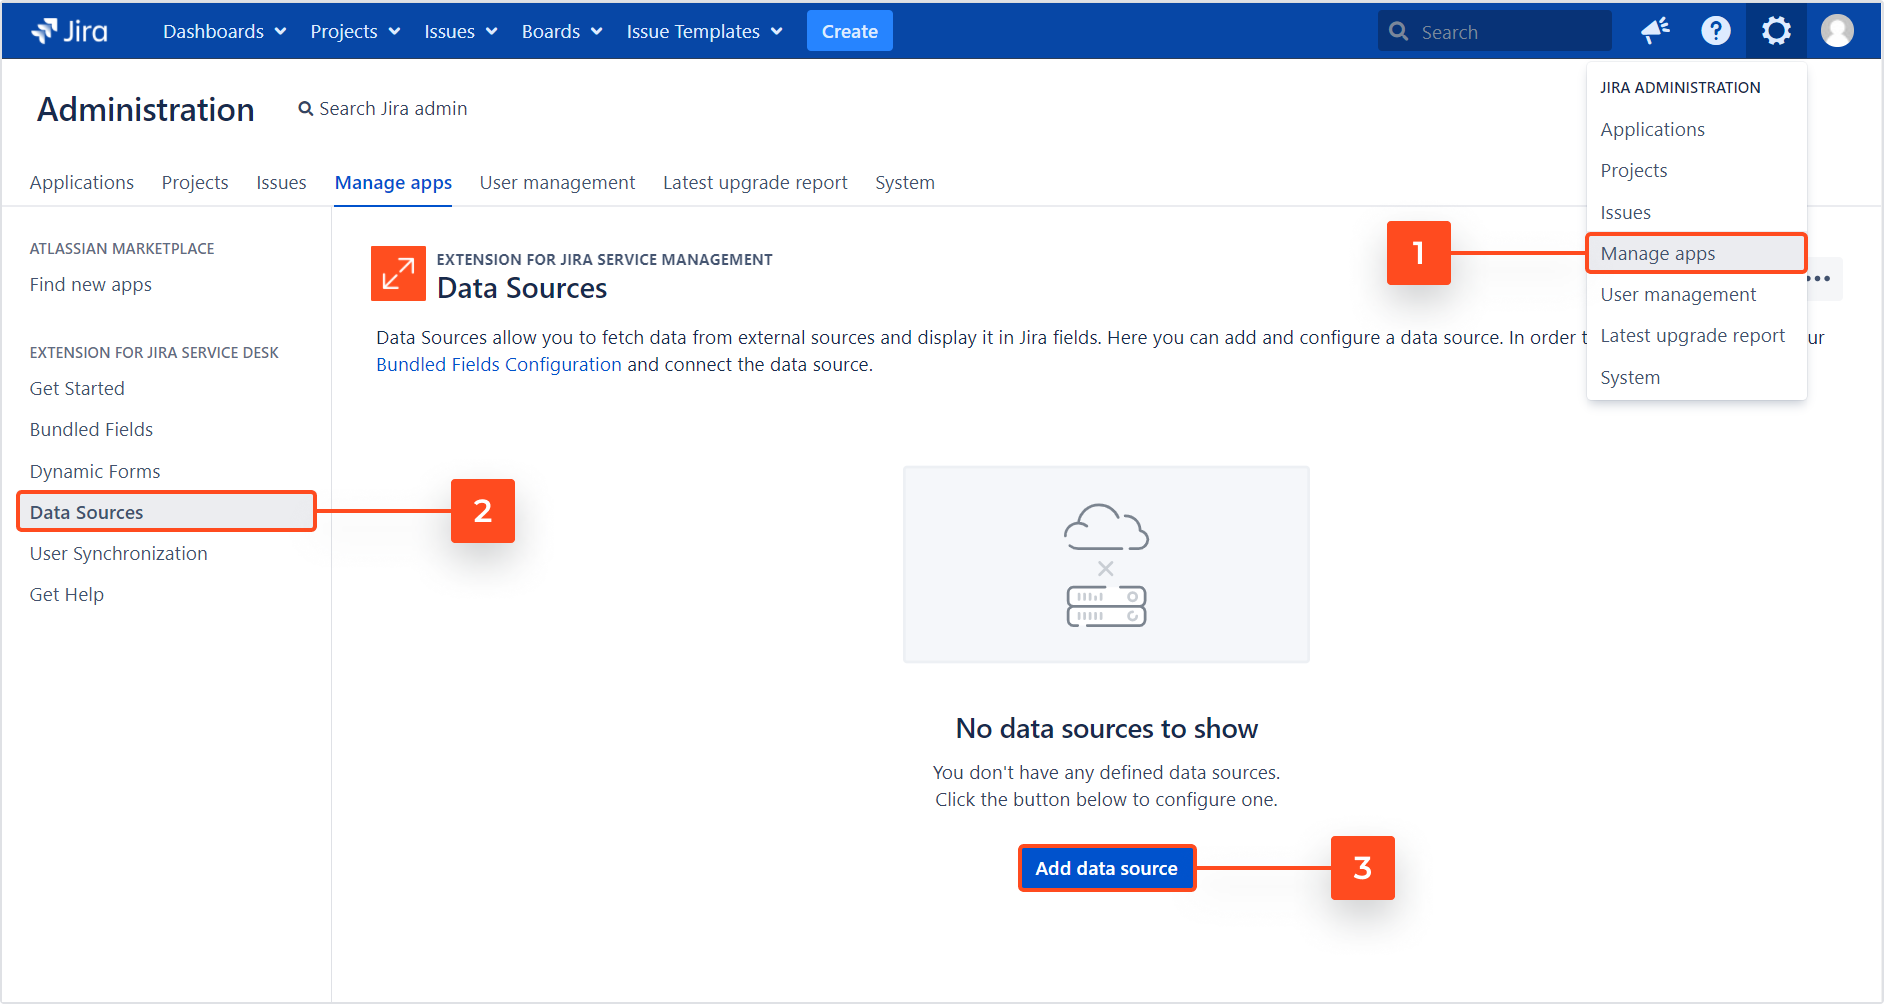
Task: Click the 'No data sources to show' heading
Action: pyautogui.click(x=1106, y=729)
